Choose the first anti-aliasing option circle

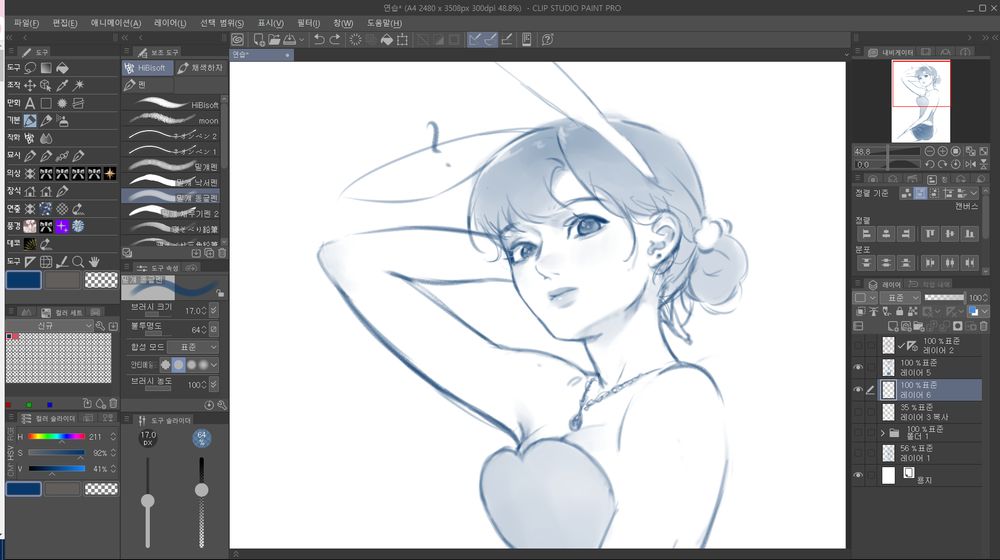tap(166, 365)
